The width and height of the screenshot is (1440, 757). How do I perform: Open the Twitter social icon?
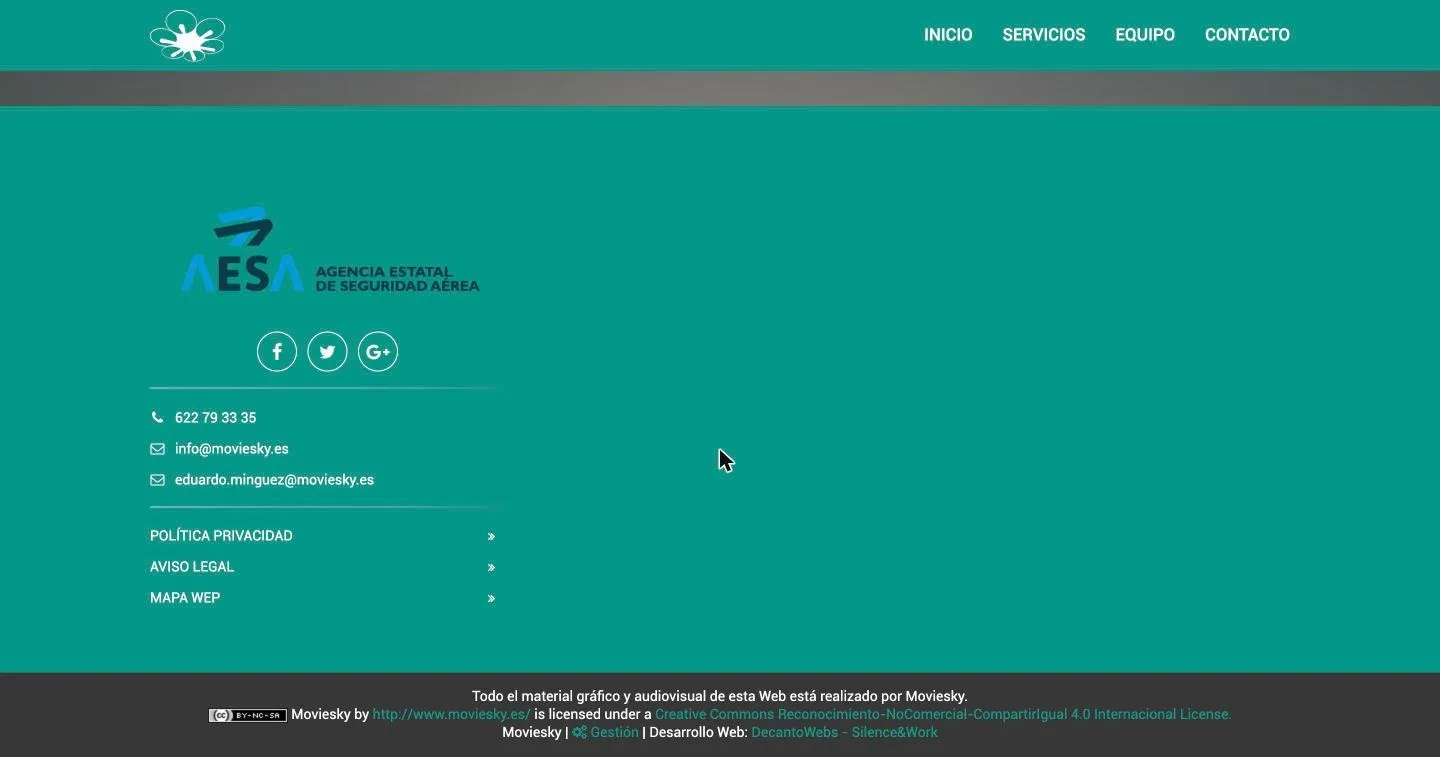click(x=327, y=351)
